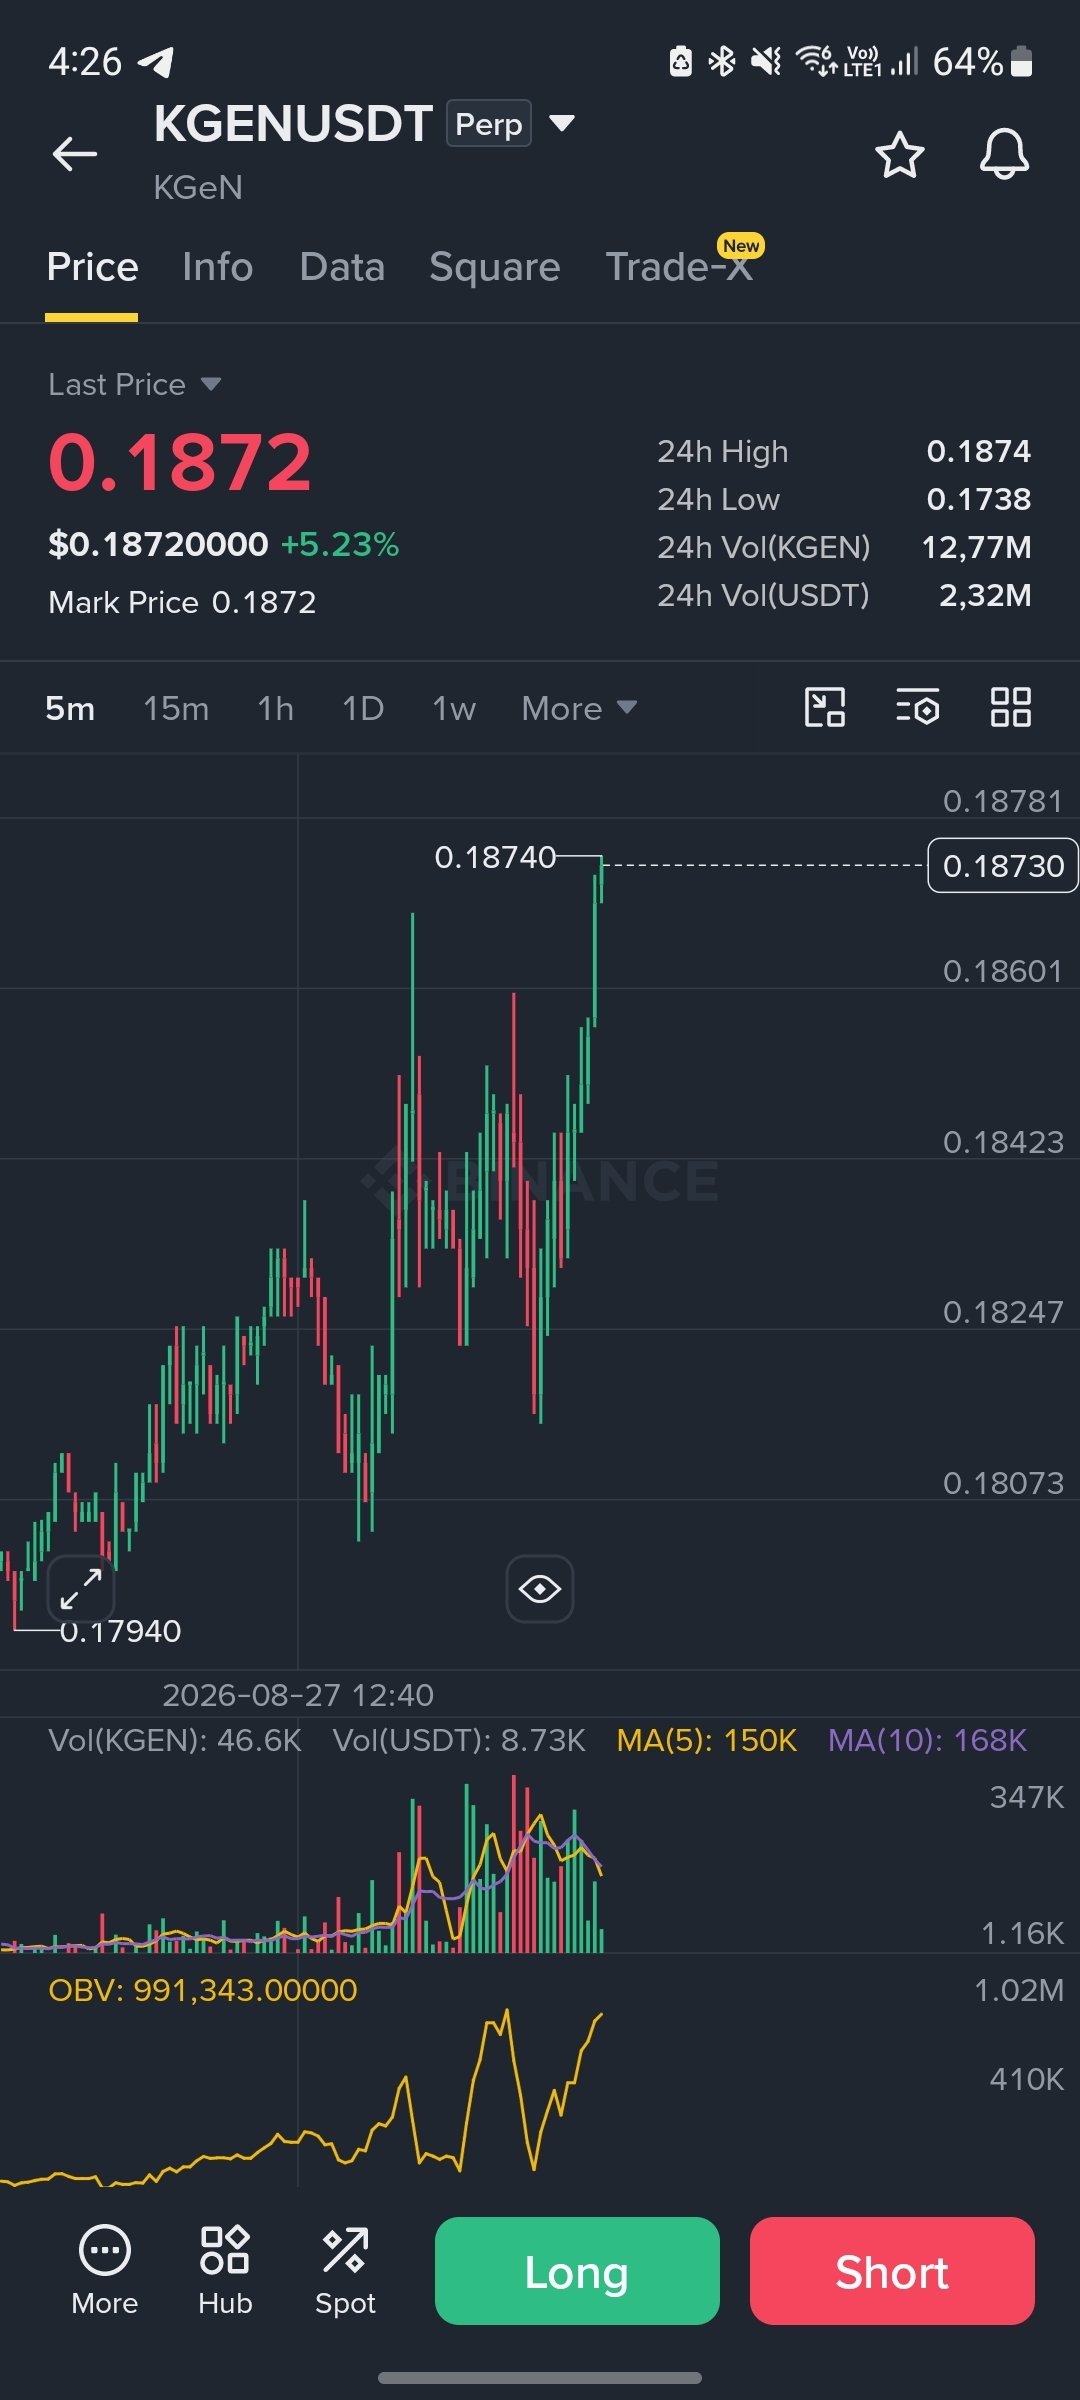This screenshot has width=1080, height=2400.
Task: Open price alert bell icon
Action: click(x=1004, y=154)
